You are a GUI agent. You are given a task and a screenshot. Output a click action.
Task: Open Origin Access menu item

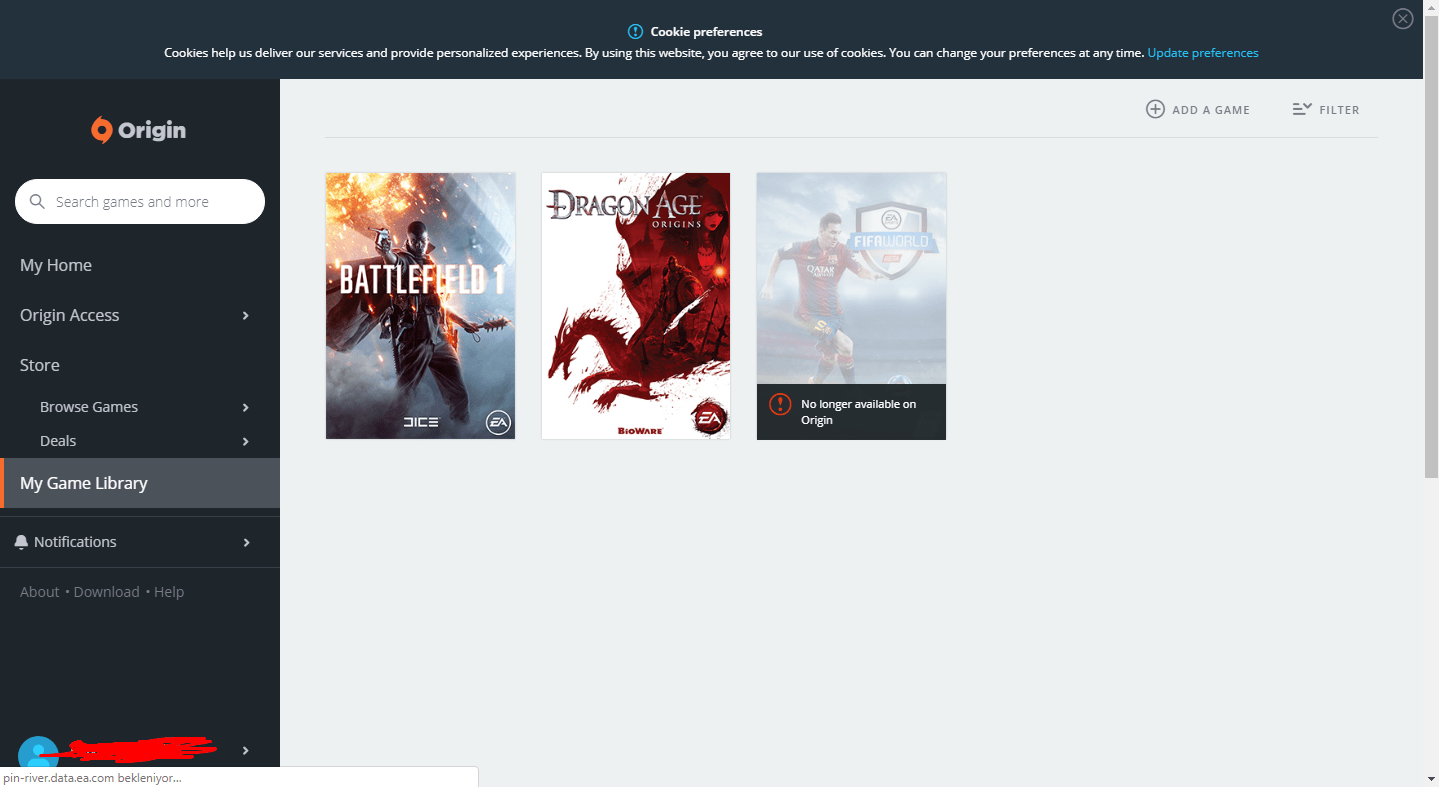click(x=70, y=315)
